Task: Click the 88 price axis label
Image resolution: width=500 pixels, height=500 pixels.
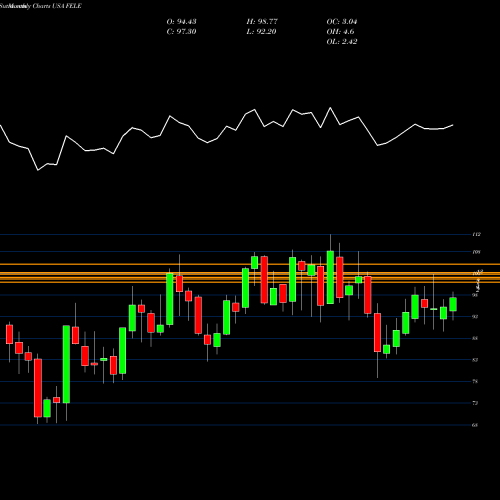Action: [x=475, y=338]
